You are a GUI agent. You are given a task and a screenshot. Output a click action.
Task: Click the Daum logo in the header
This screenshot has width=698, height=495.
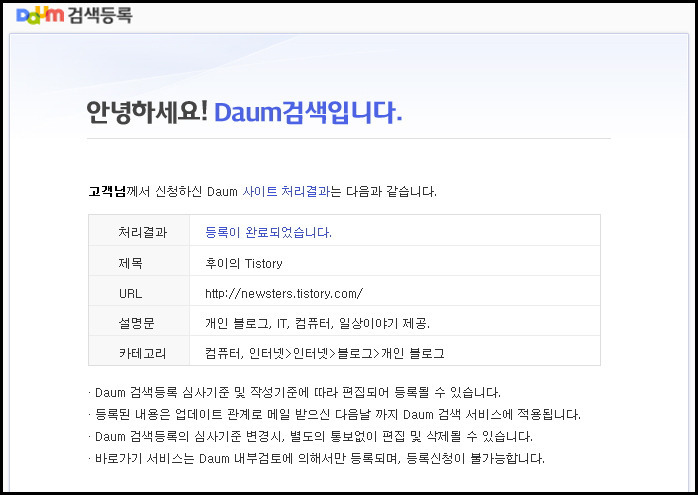pos(41,16)
